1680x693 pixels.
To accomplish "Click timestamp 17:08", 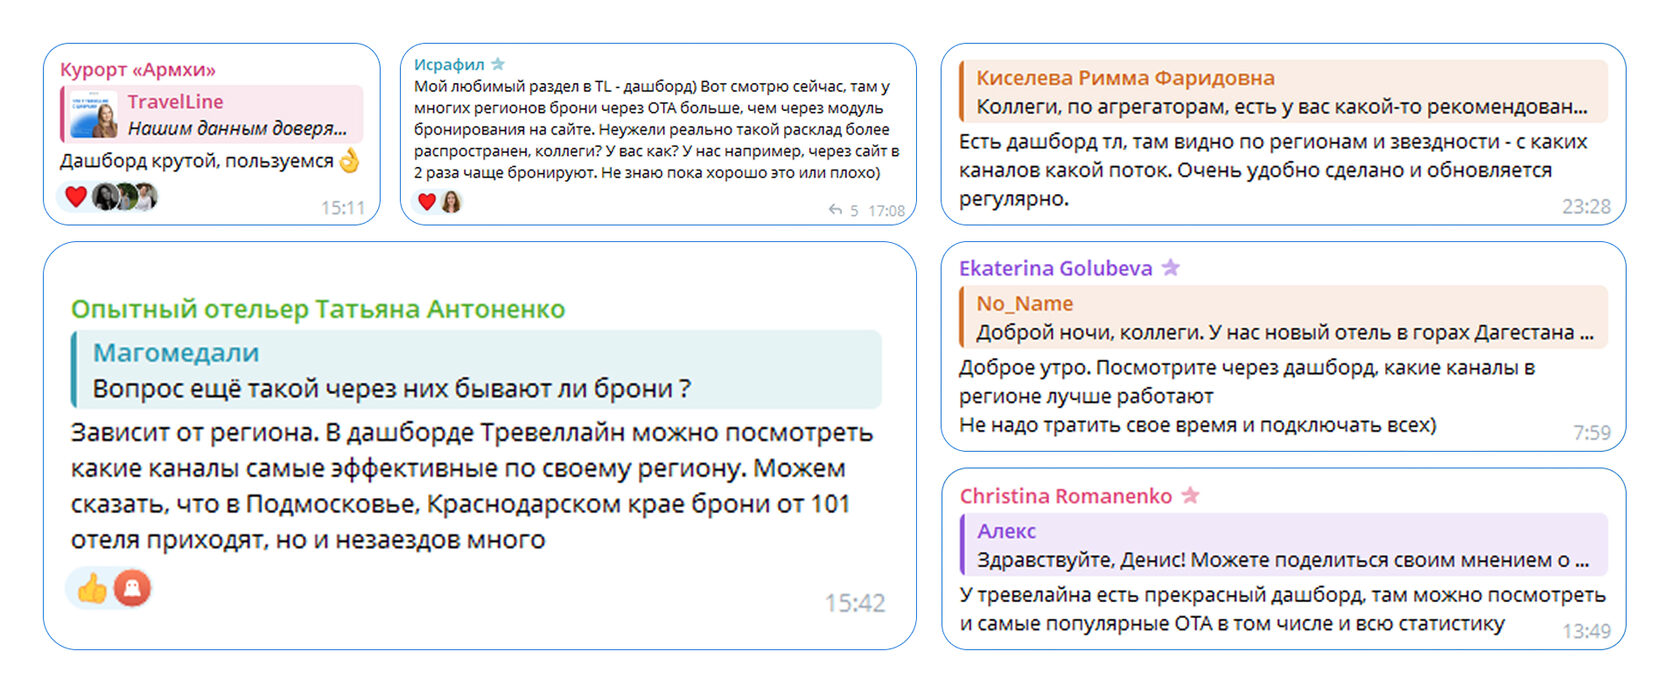I will click(886, 211).
